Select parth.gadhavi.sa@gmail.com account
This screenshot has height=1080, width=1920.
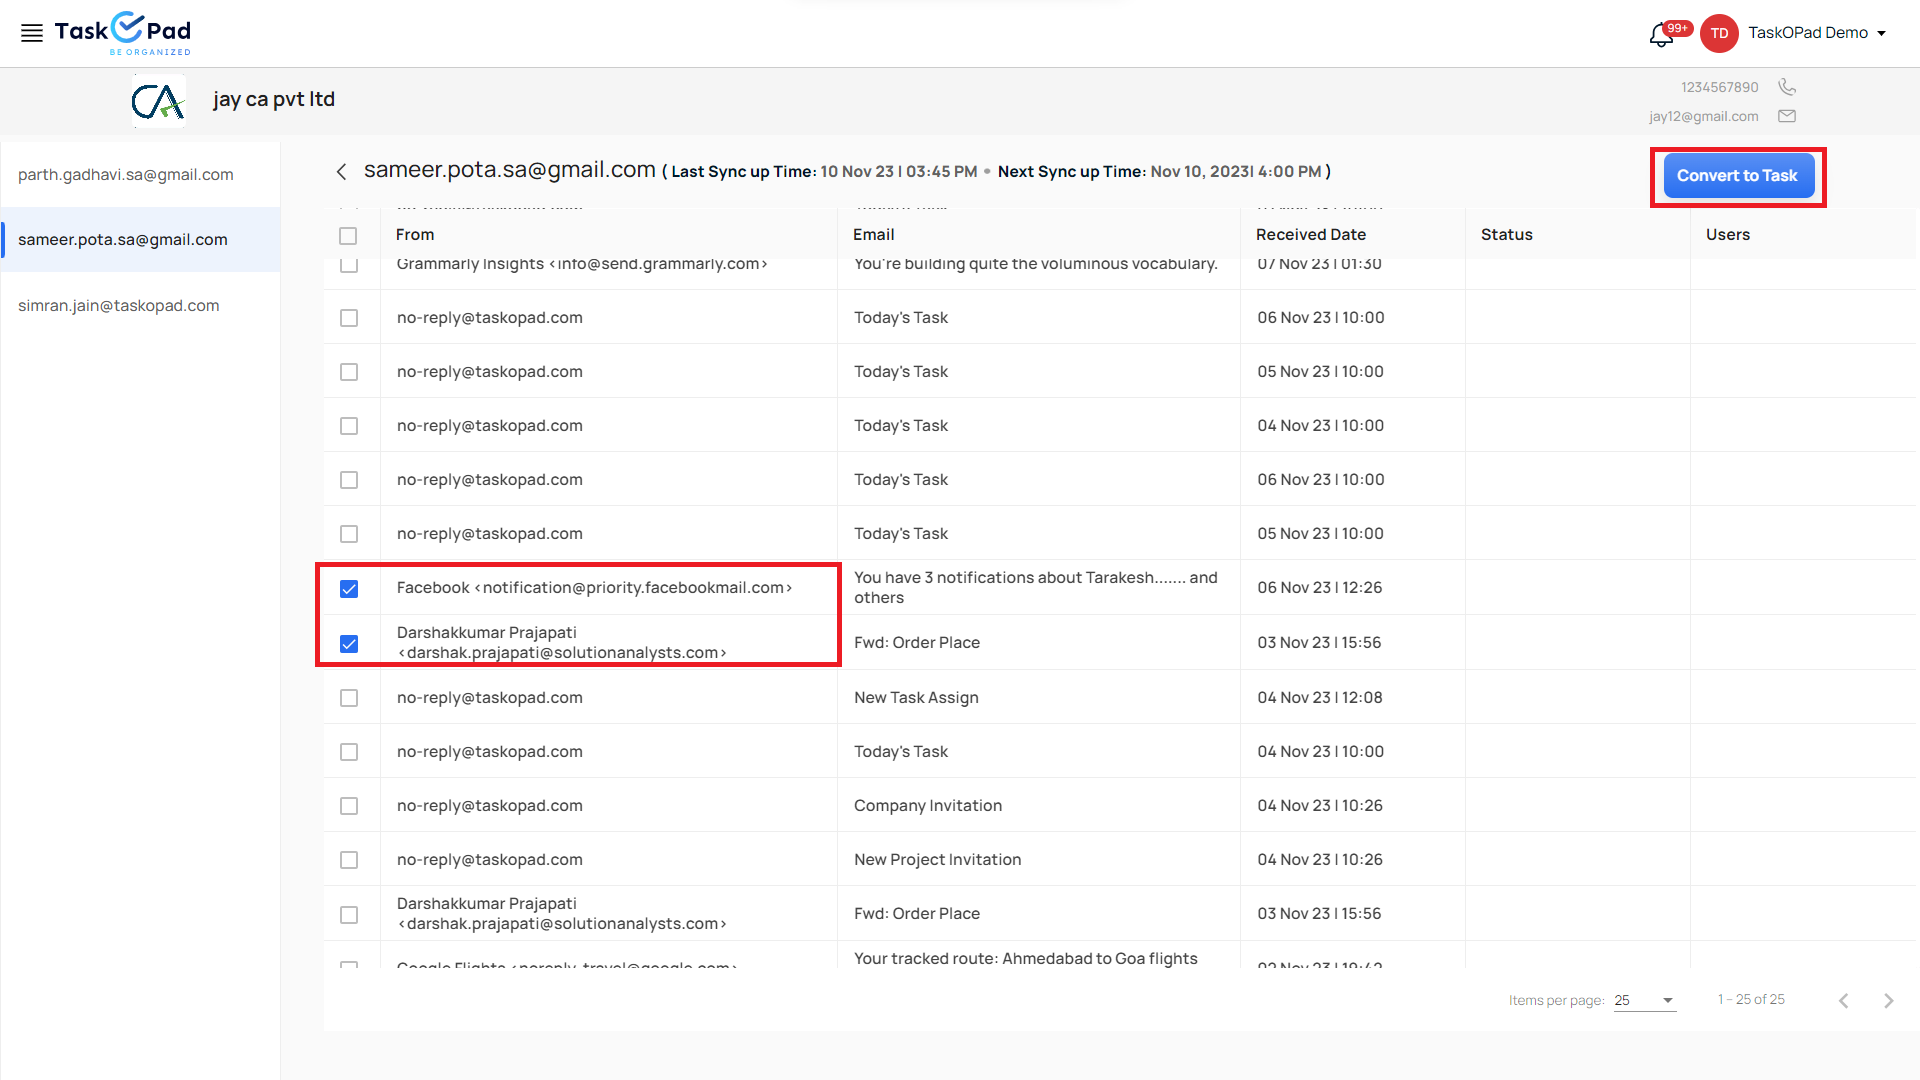[x=126, y=175]
